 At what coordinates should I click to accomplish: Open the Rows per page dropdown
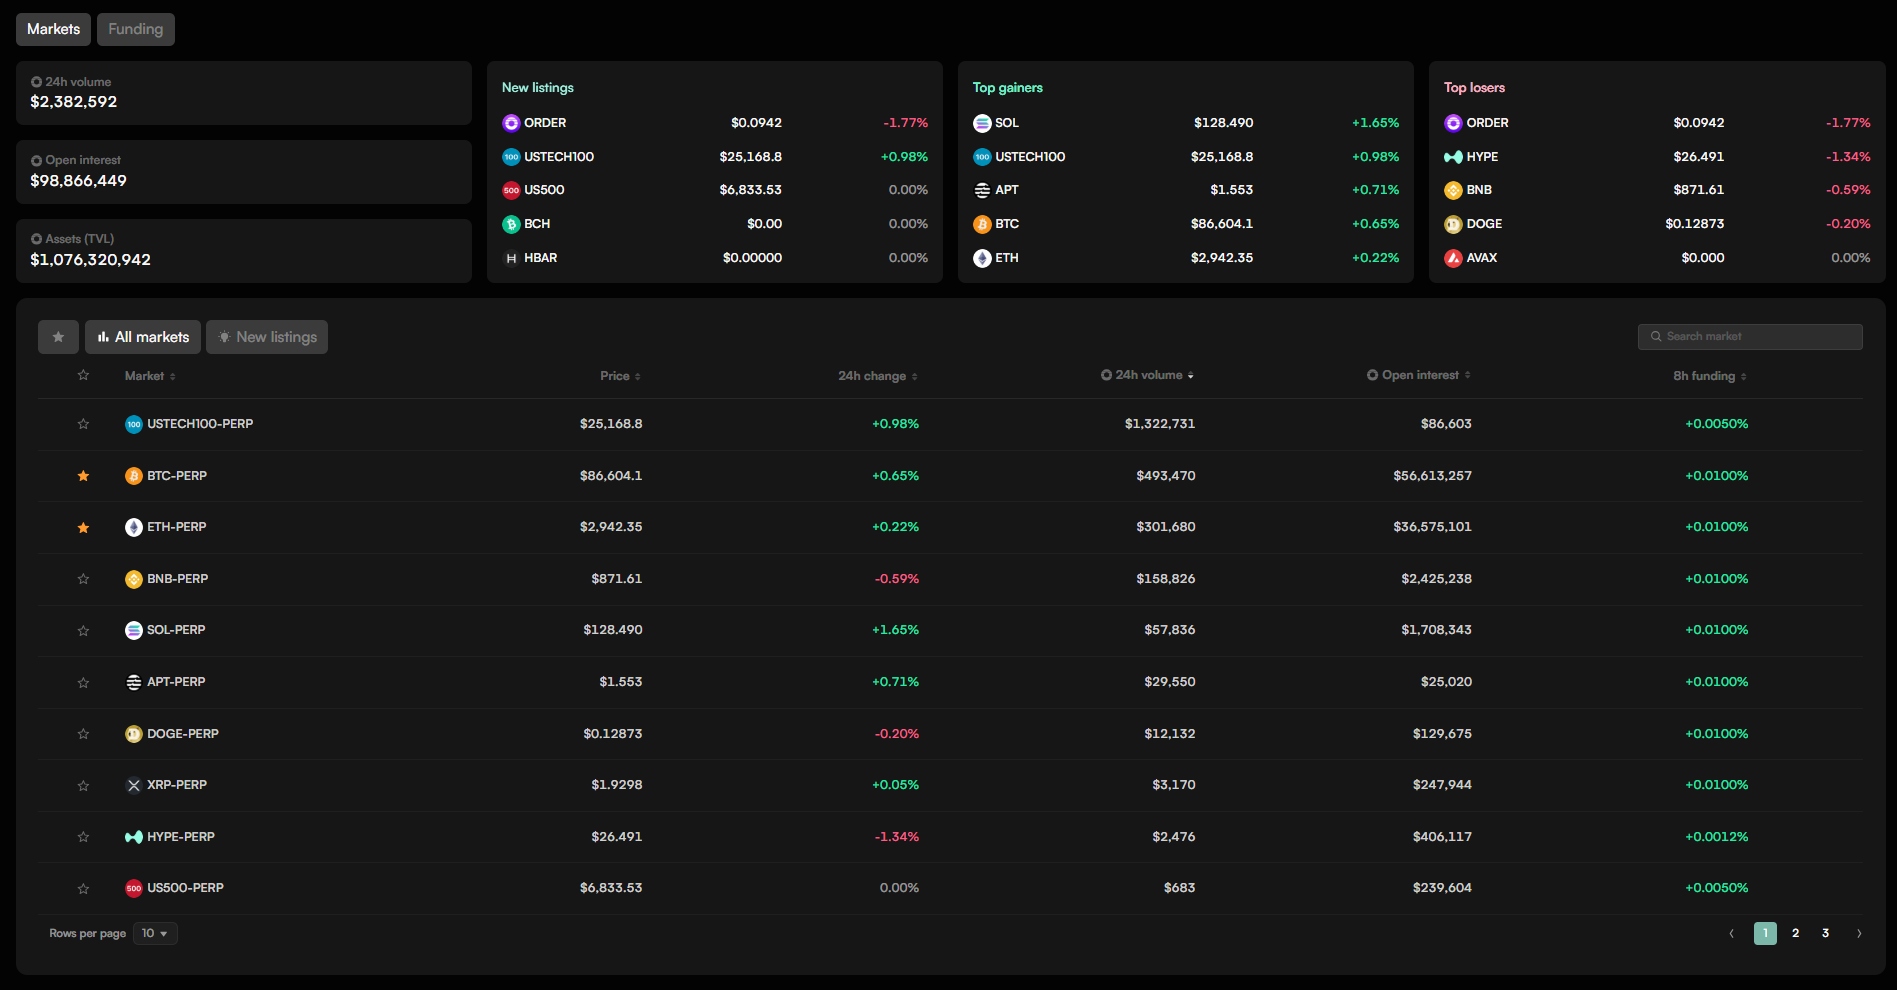click(x=155, y=933)
